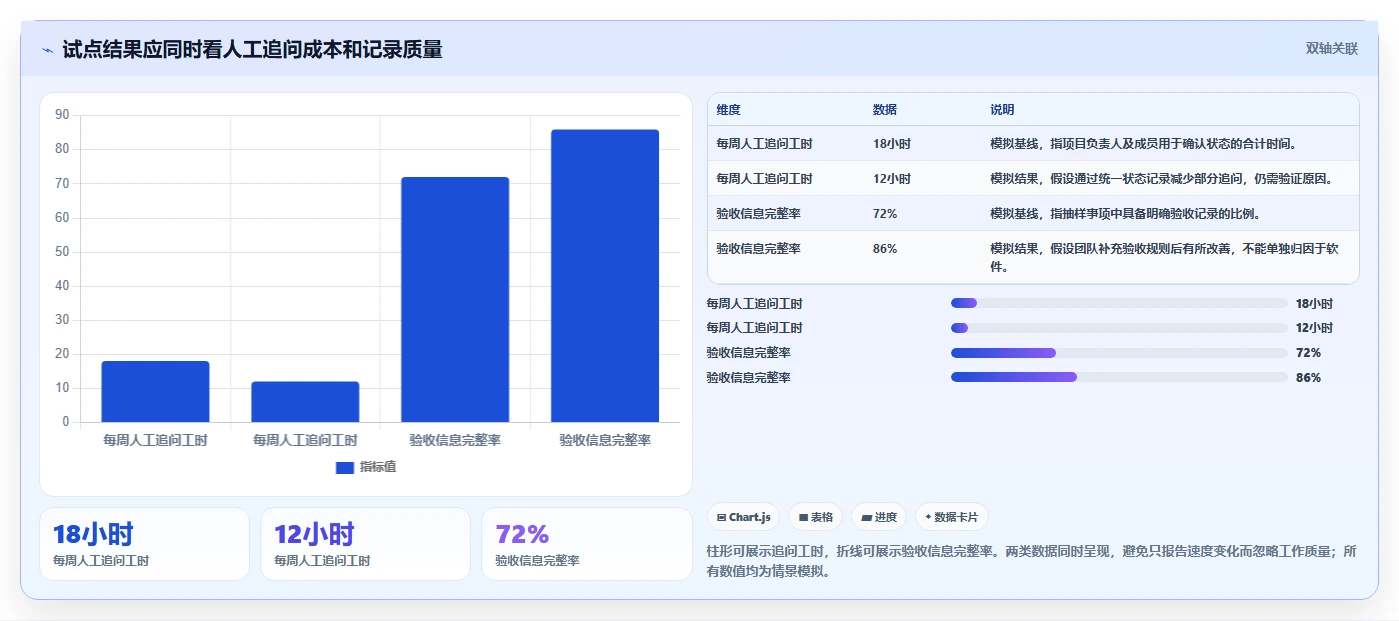
Task: Click the Chart.js tag
Action: [x=744, y=517]
